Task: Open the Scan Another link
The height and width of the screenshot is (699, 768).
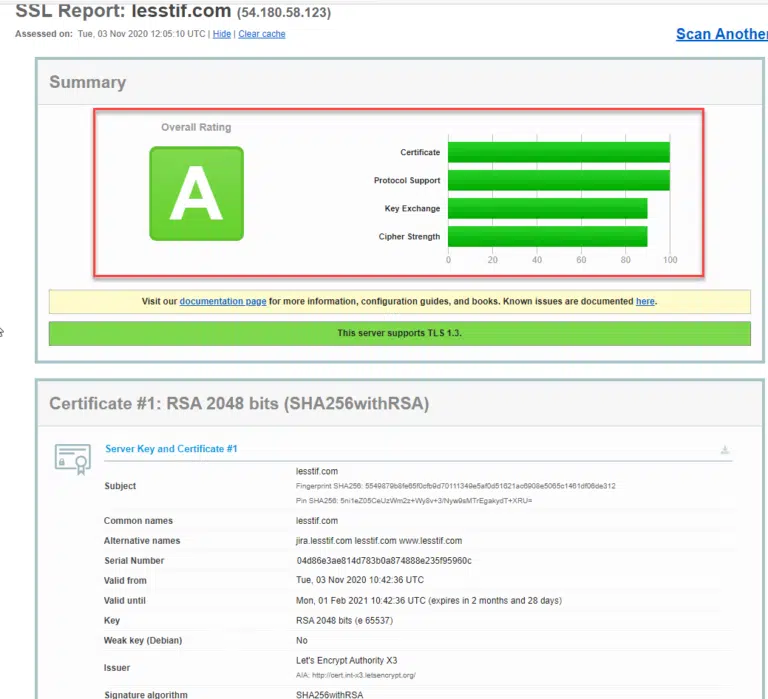Action: point(720,34)
